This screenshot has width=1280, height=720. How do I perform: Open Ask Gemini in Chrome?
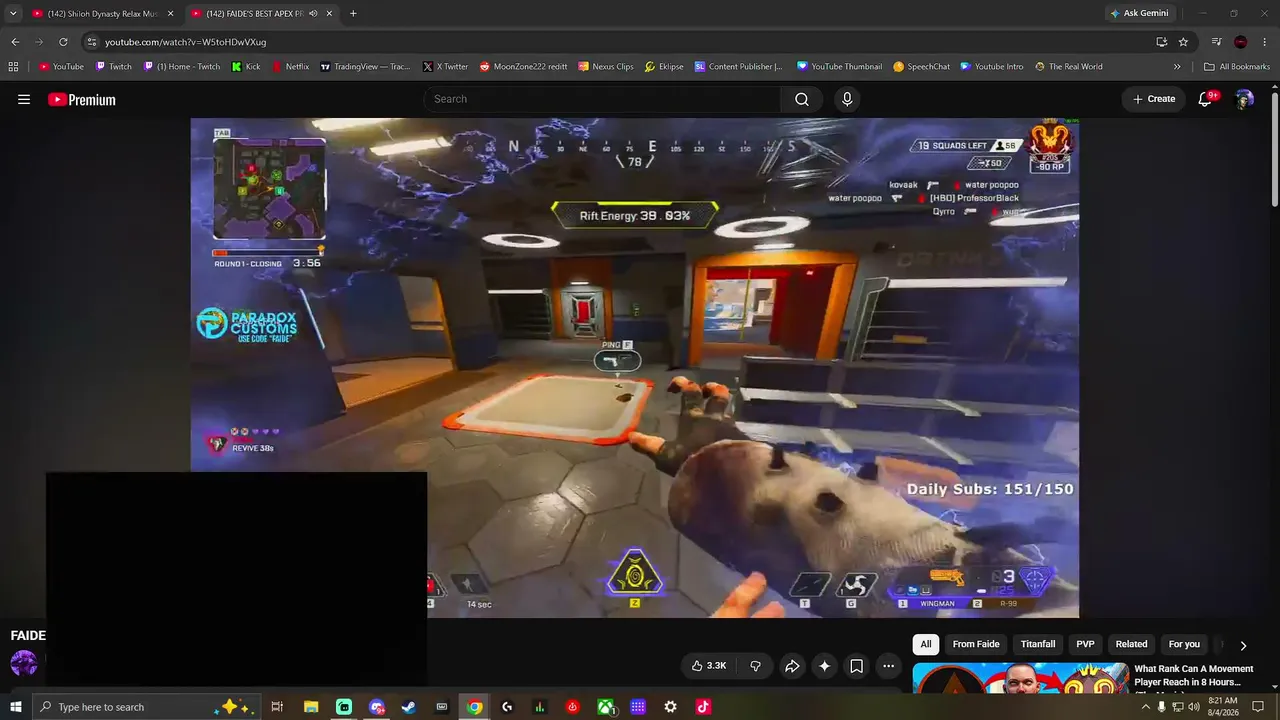[1139, 14]
